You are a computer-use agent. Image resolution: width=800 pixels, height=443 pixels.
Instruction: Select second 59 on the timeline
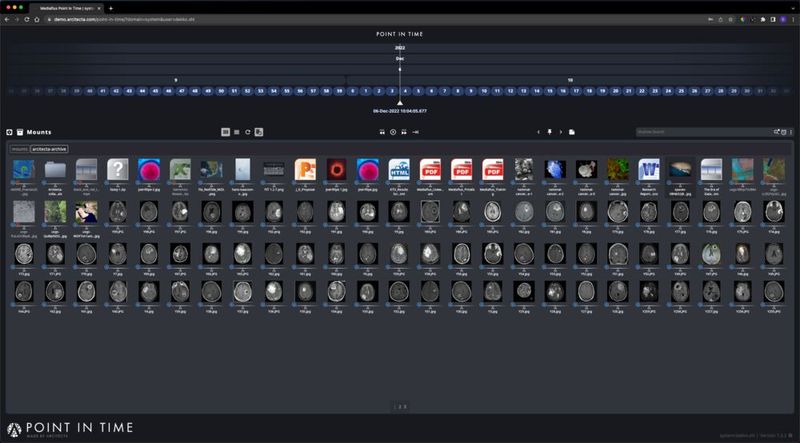click(339, 91)
